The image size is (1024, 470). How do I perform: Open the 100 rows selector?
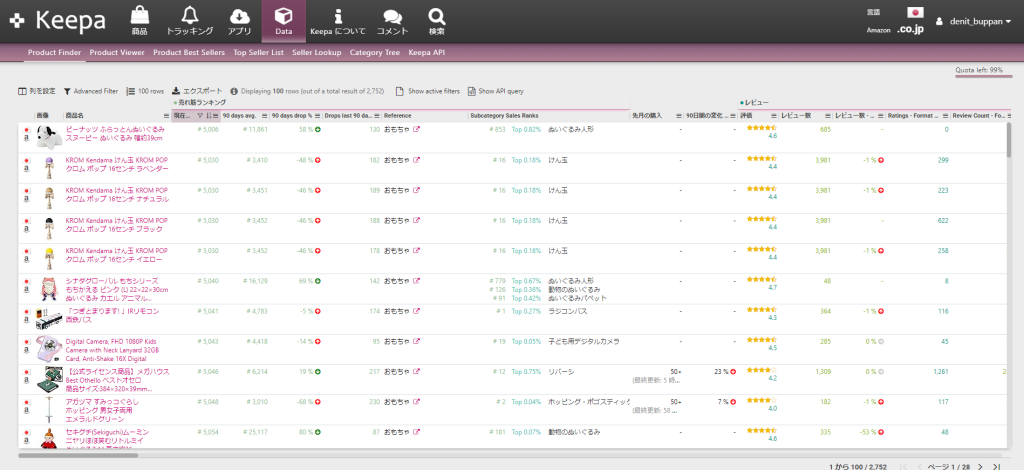pyautogui.click(x=145, y=91)
